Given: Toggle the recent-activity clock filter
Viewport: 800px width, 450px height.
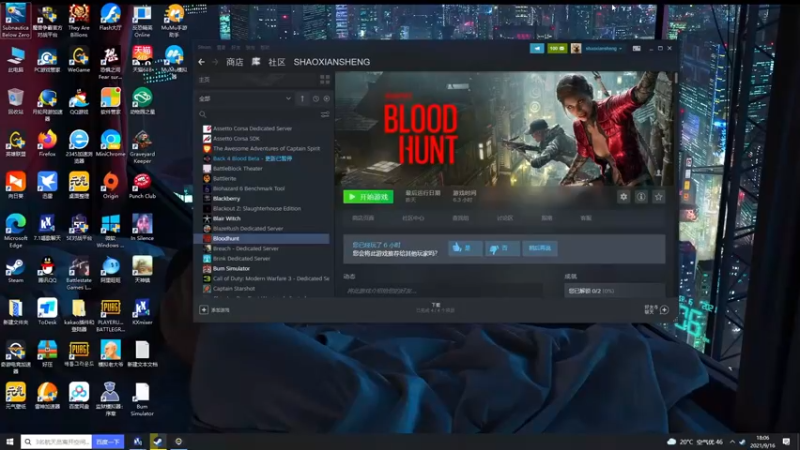Looking at the screenshot, I should [x=315, y=98].
